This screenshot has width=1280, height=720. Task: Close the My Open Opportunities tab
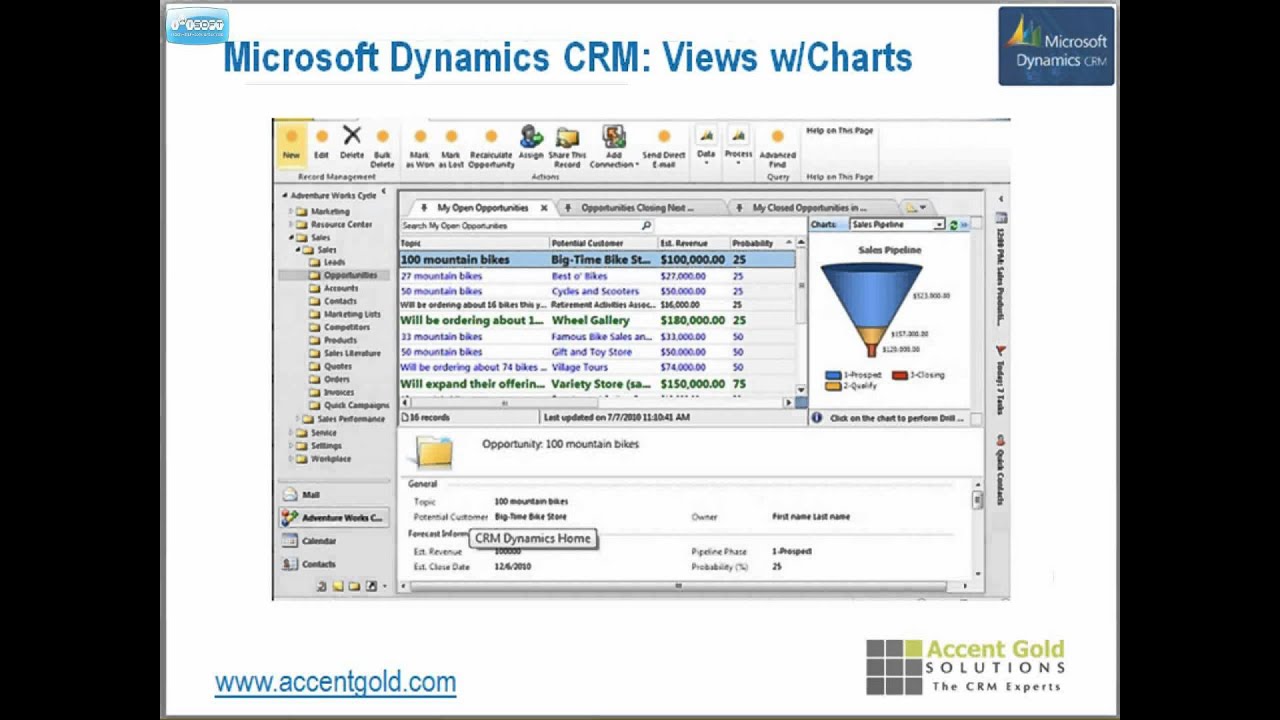pos(544,208)
